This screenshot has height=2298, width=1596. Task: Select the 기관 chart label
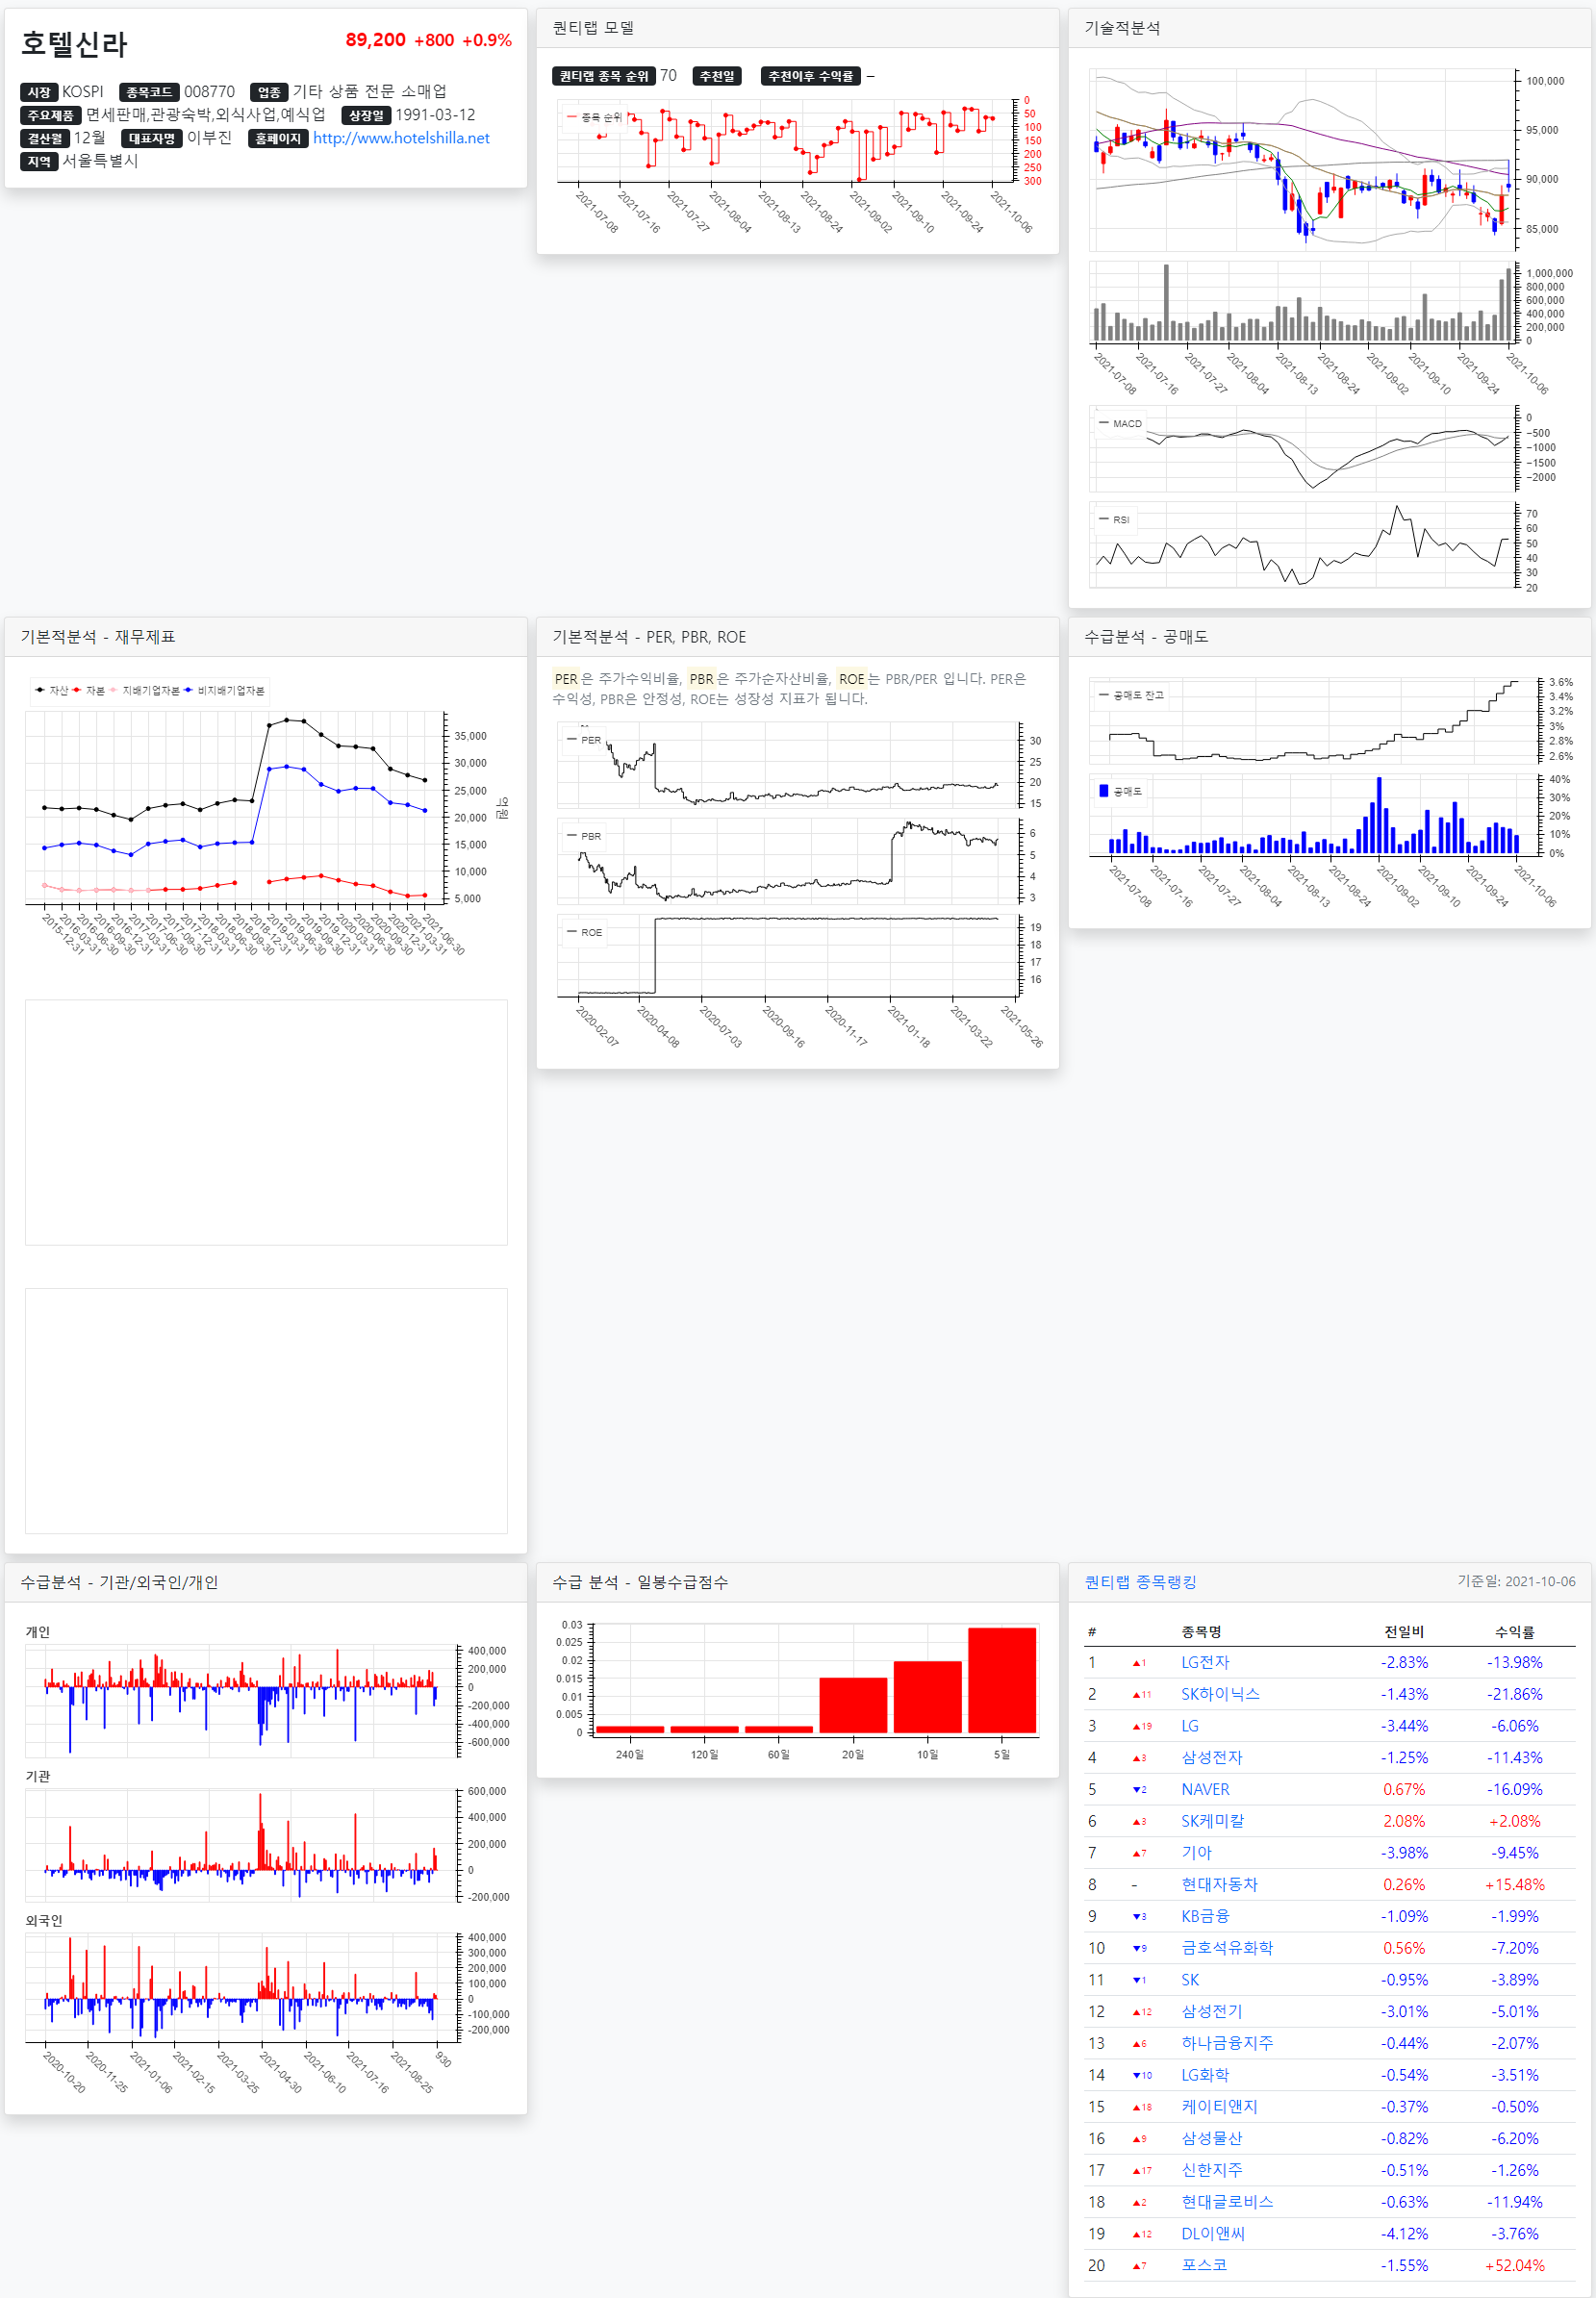pyautogui.click(x=38, y=1776)
